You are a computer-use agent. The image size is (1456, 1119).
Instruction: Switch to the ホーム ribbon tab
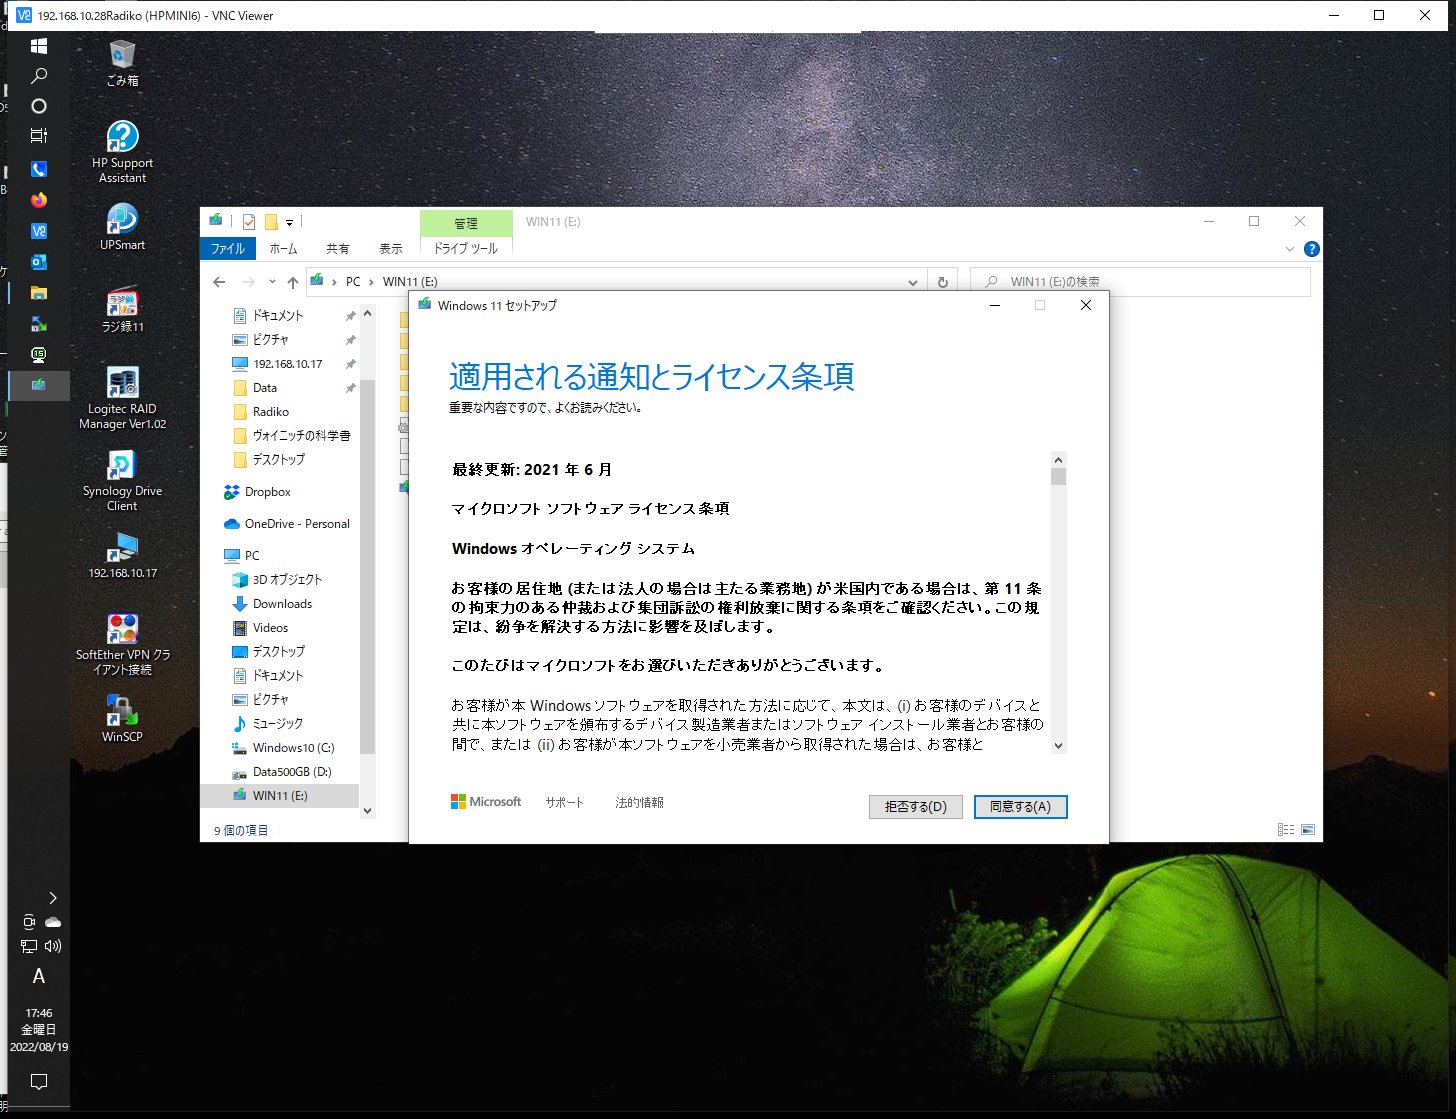(x=283, y=248)
